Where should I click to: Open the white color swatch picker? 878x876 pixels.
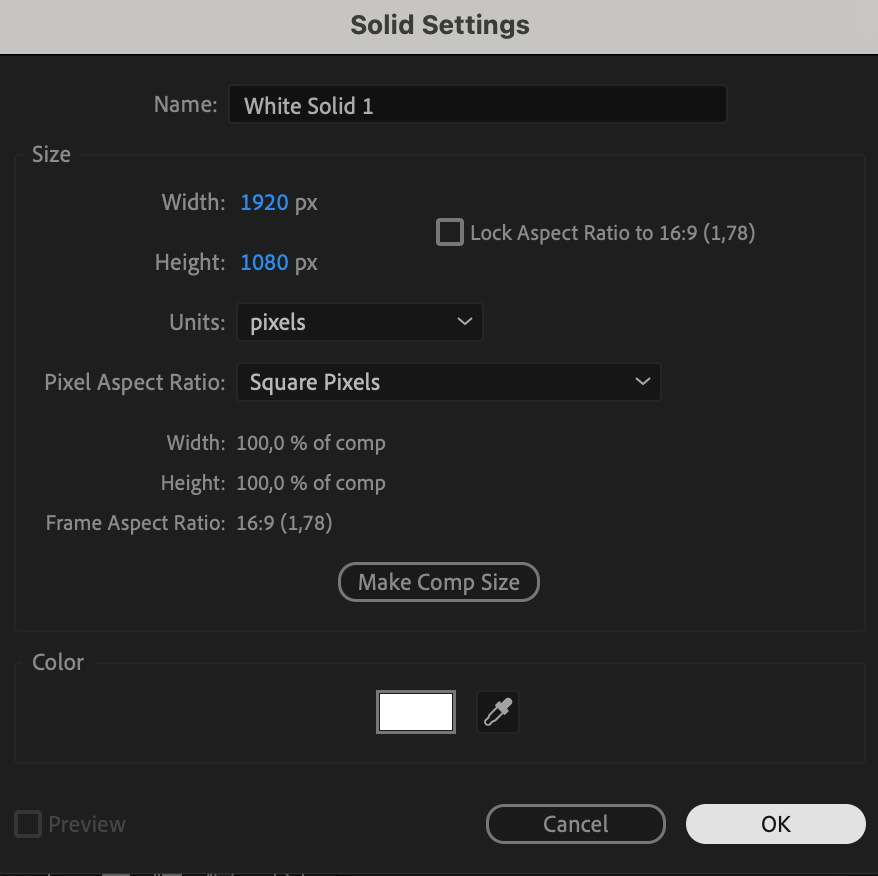[x=416, y=713]
